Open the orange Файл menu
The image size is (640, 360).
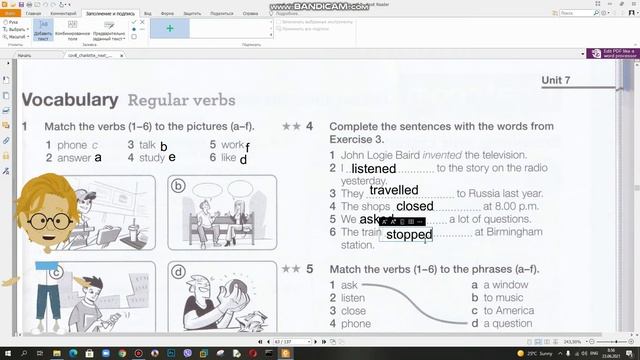(9, 13)
